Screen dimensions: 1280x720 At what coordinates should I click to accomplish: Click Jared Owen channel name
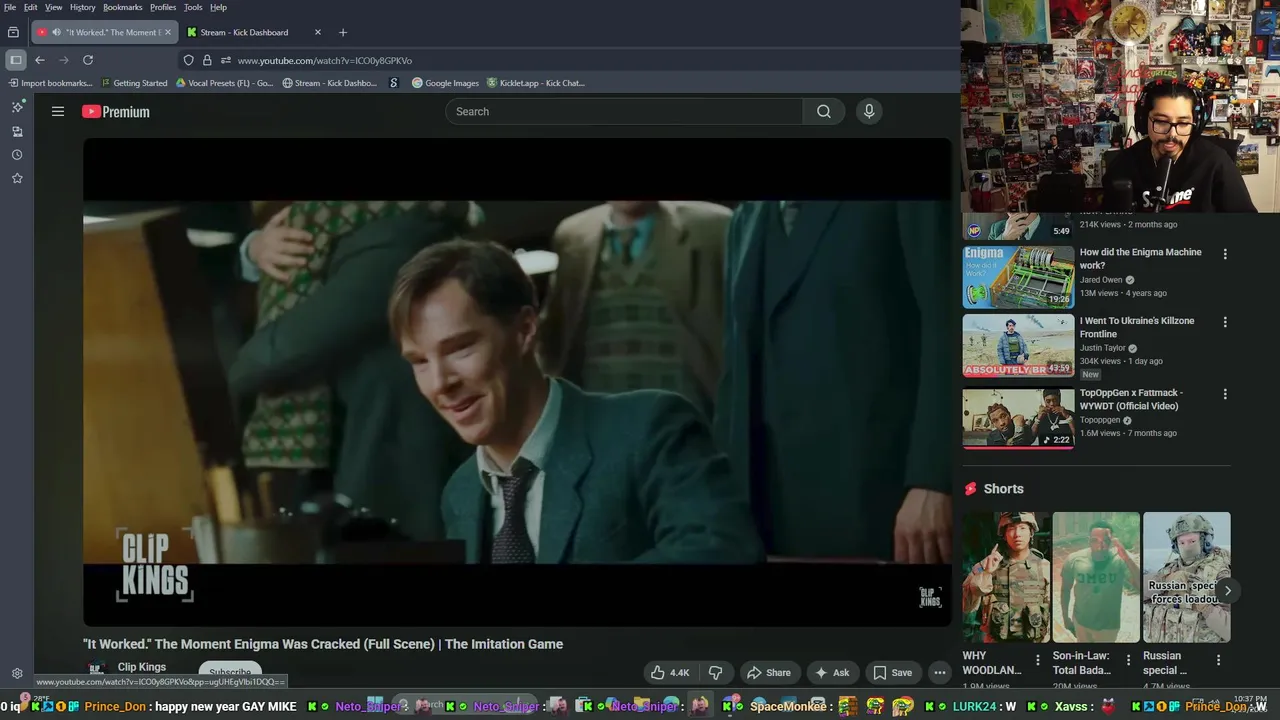(1102, 280)
